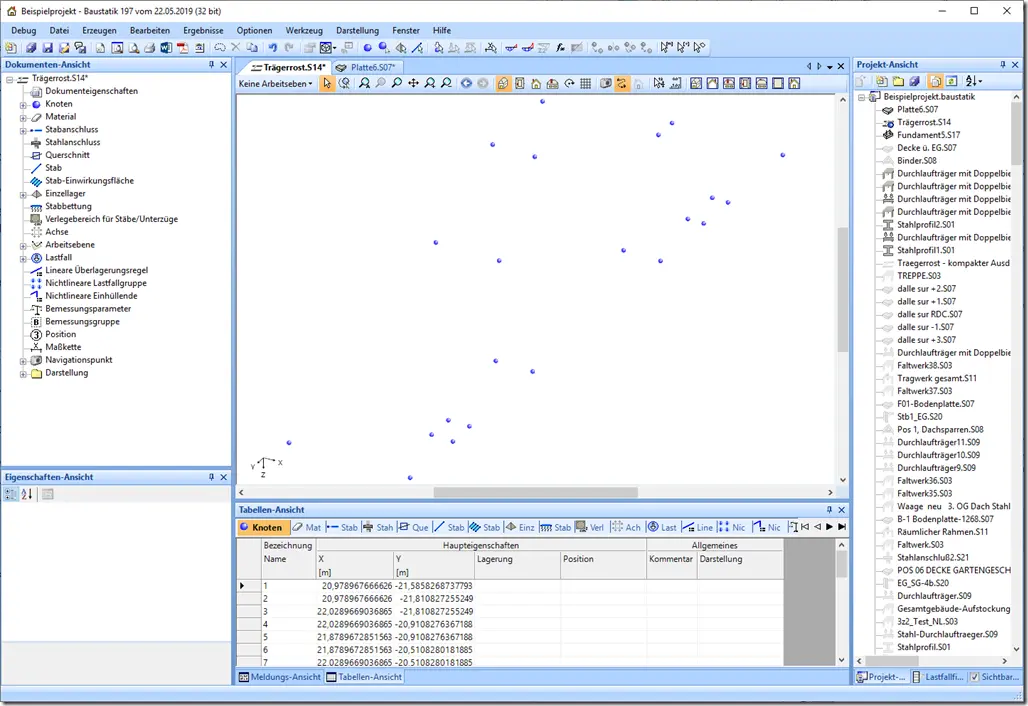This screenshot has width=1028, height=706.
Task: Click the Word export icon
Action: click(x=165, y=48)
